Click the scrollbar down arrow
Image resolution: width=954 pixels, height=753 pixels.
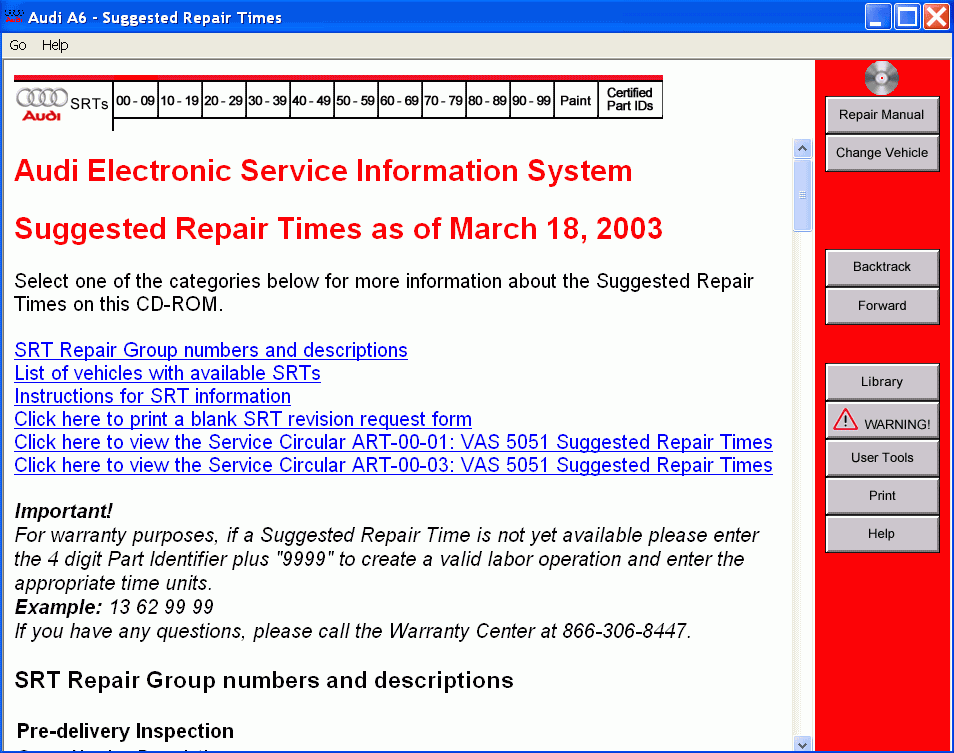(x=803, y=744)
